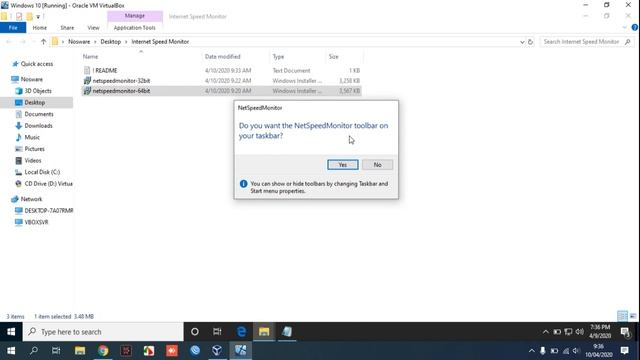Viewport: 640px width, 360px height.
Task: Open VirtualBox cube icon in host taskbar
Action: coord(217,350)
